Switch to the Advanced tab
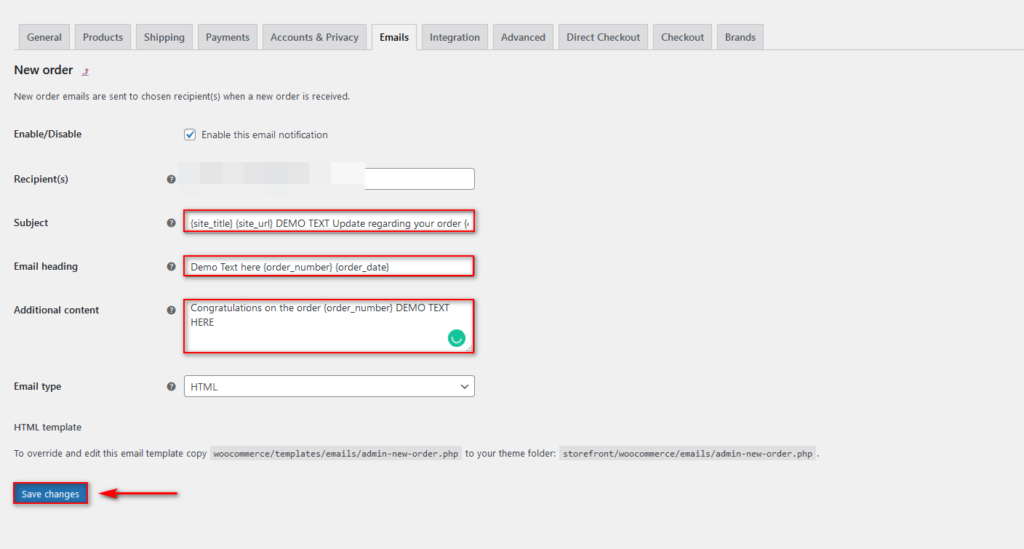1024x549 pixels. click(x=523, y=37)
